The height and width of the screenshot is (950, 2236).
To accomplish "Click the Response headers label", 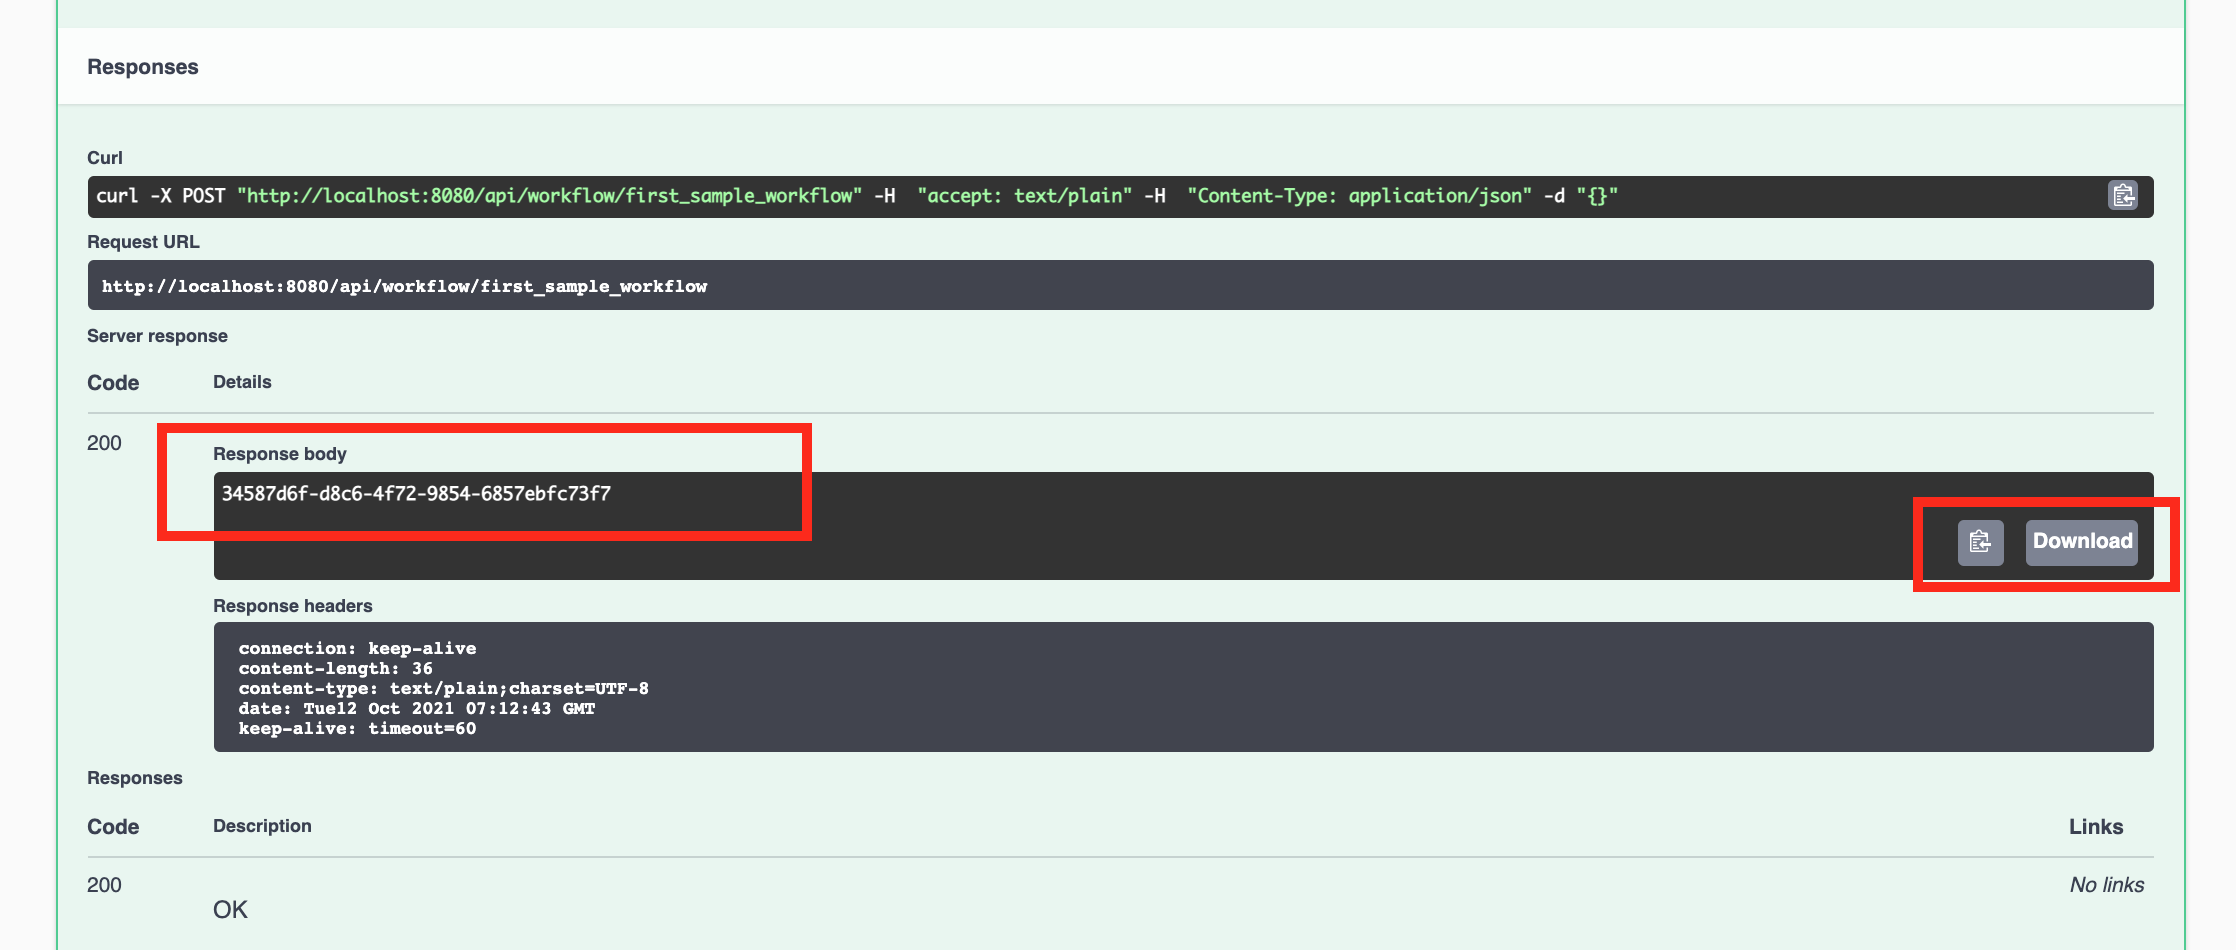I will (292, 606).
